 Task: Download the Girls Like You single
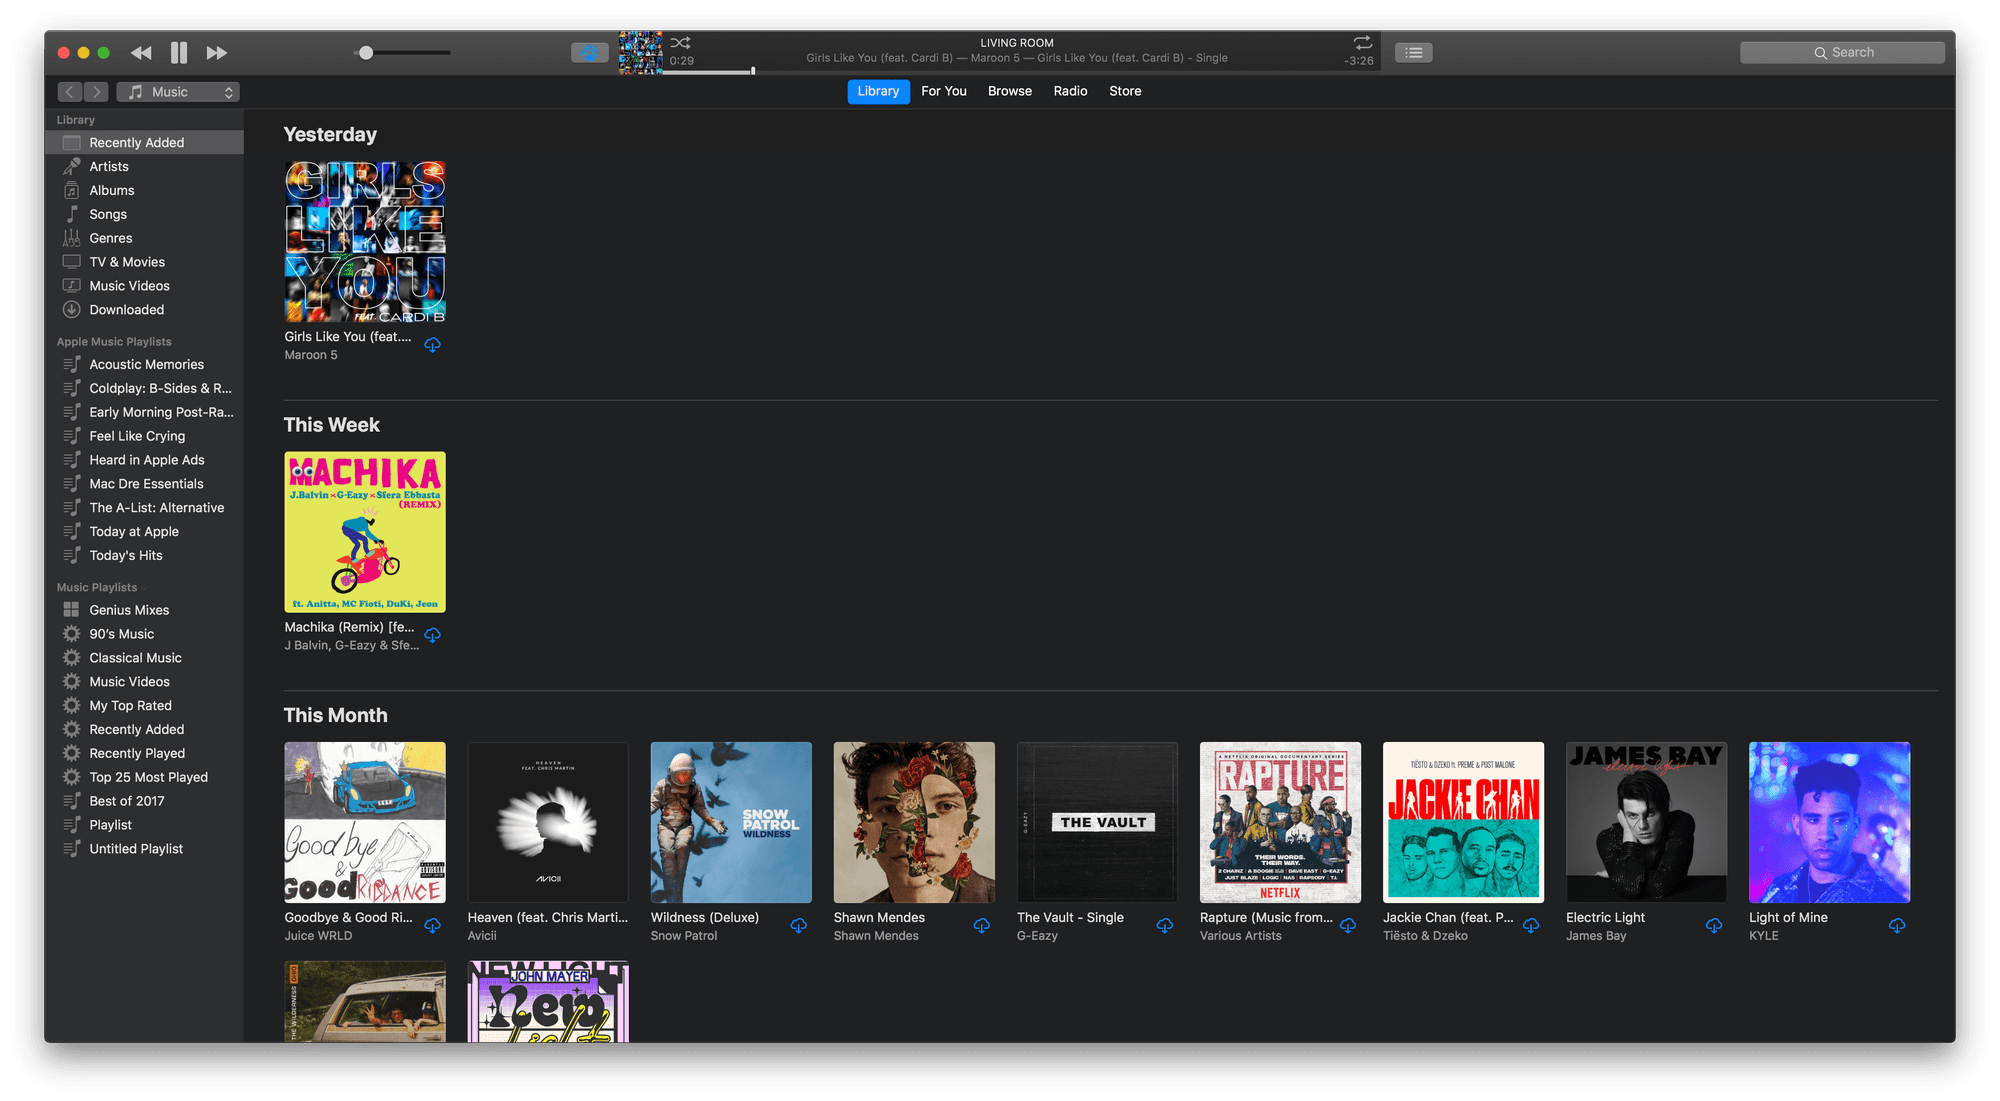pos(432,345)
